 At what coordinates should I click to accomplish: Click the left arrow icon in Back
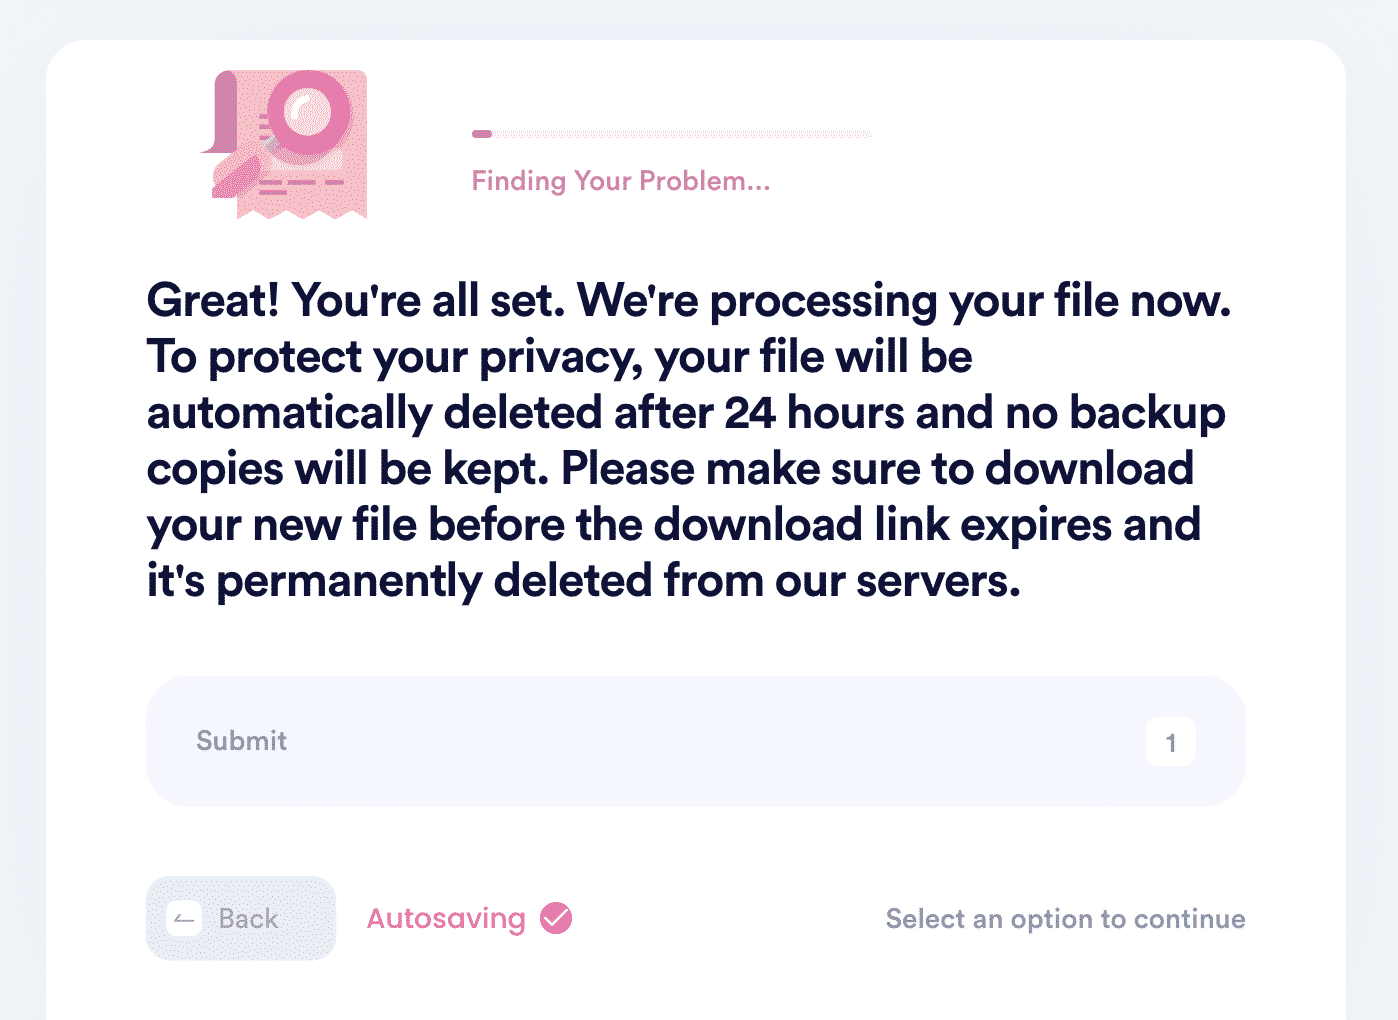(x=184, y=919)
